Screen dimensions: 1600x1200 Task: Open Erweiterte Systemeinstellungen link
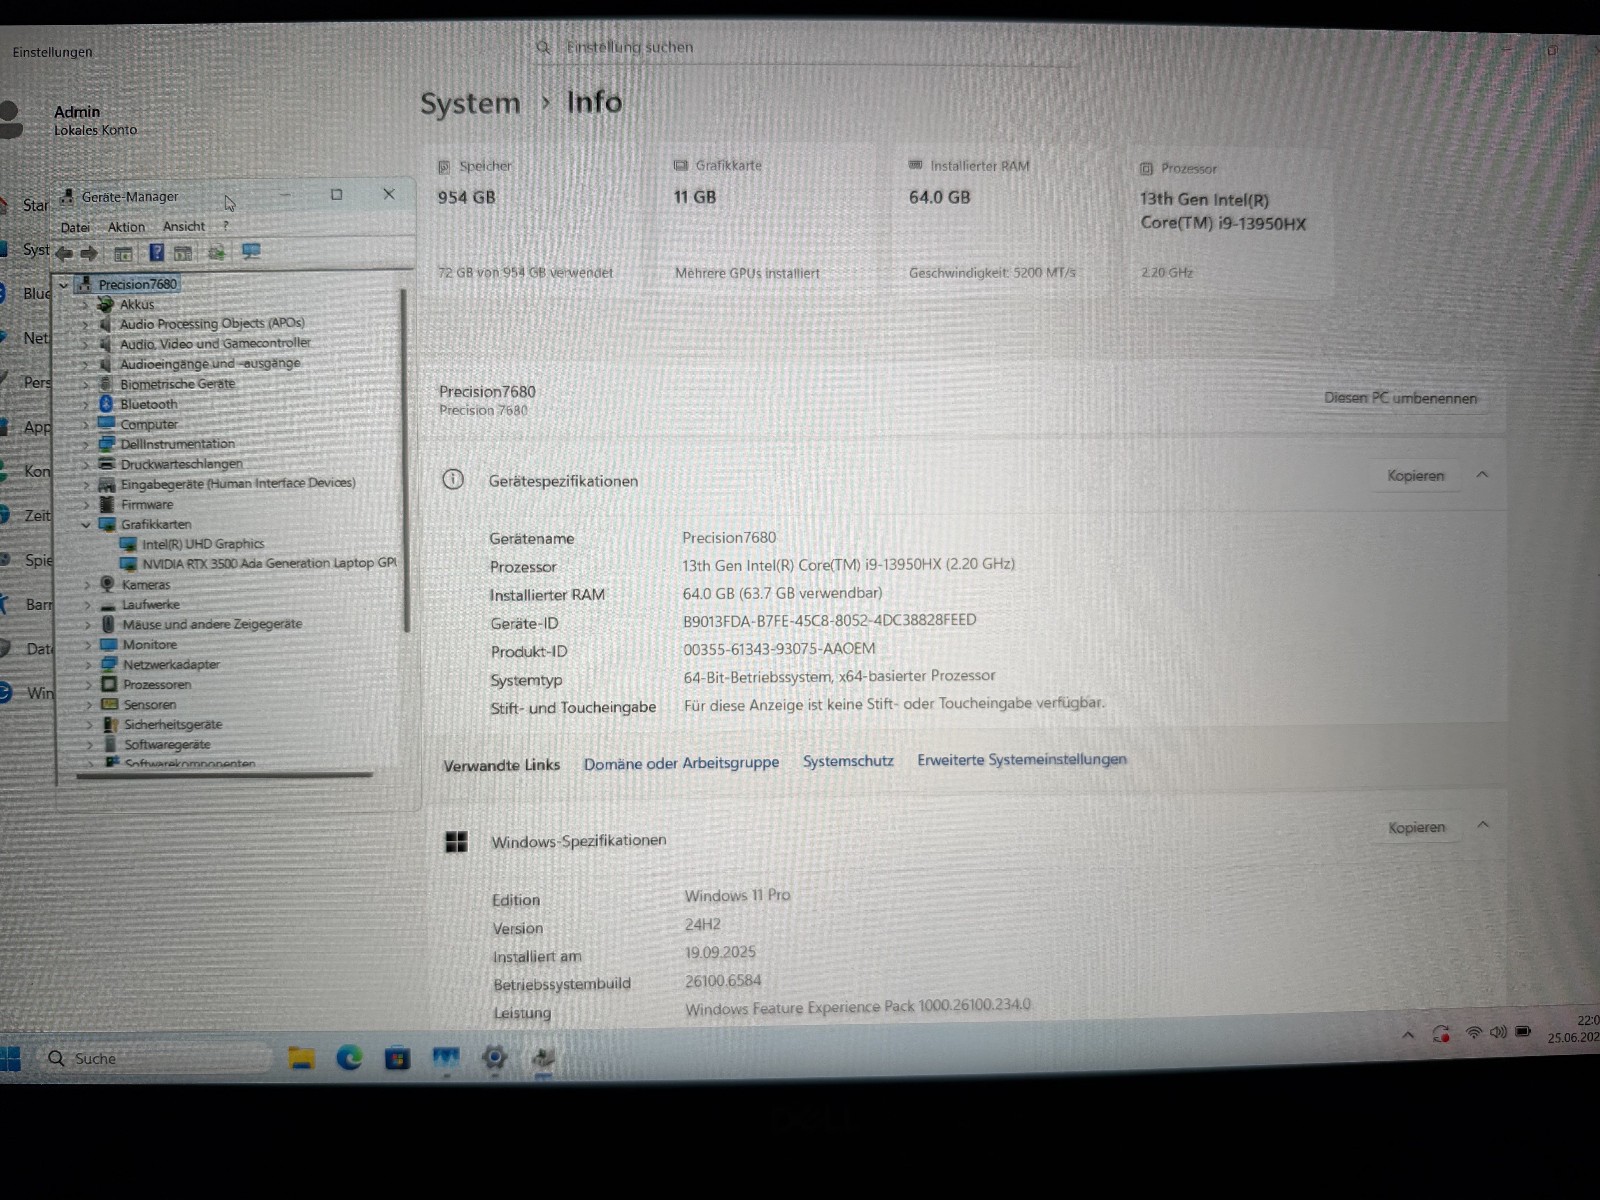[1021, 759]
